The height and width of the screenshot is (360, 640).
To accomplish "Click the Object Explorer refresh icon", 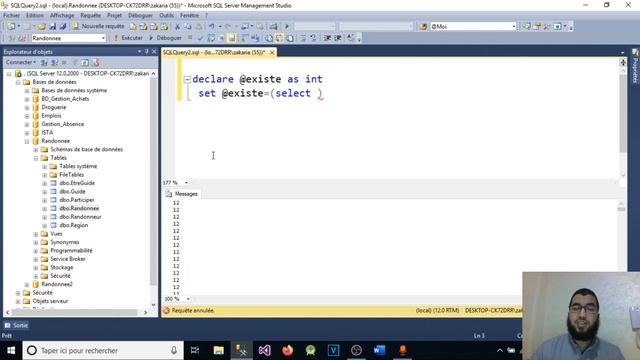I will pos(85,62).
